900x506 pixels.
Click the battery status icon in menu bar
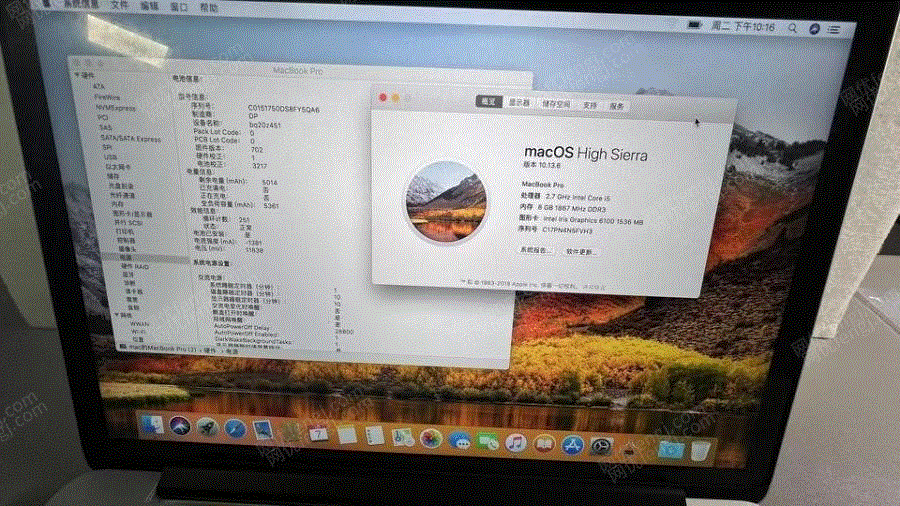[695, 25]
